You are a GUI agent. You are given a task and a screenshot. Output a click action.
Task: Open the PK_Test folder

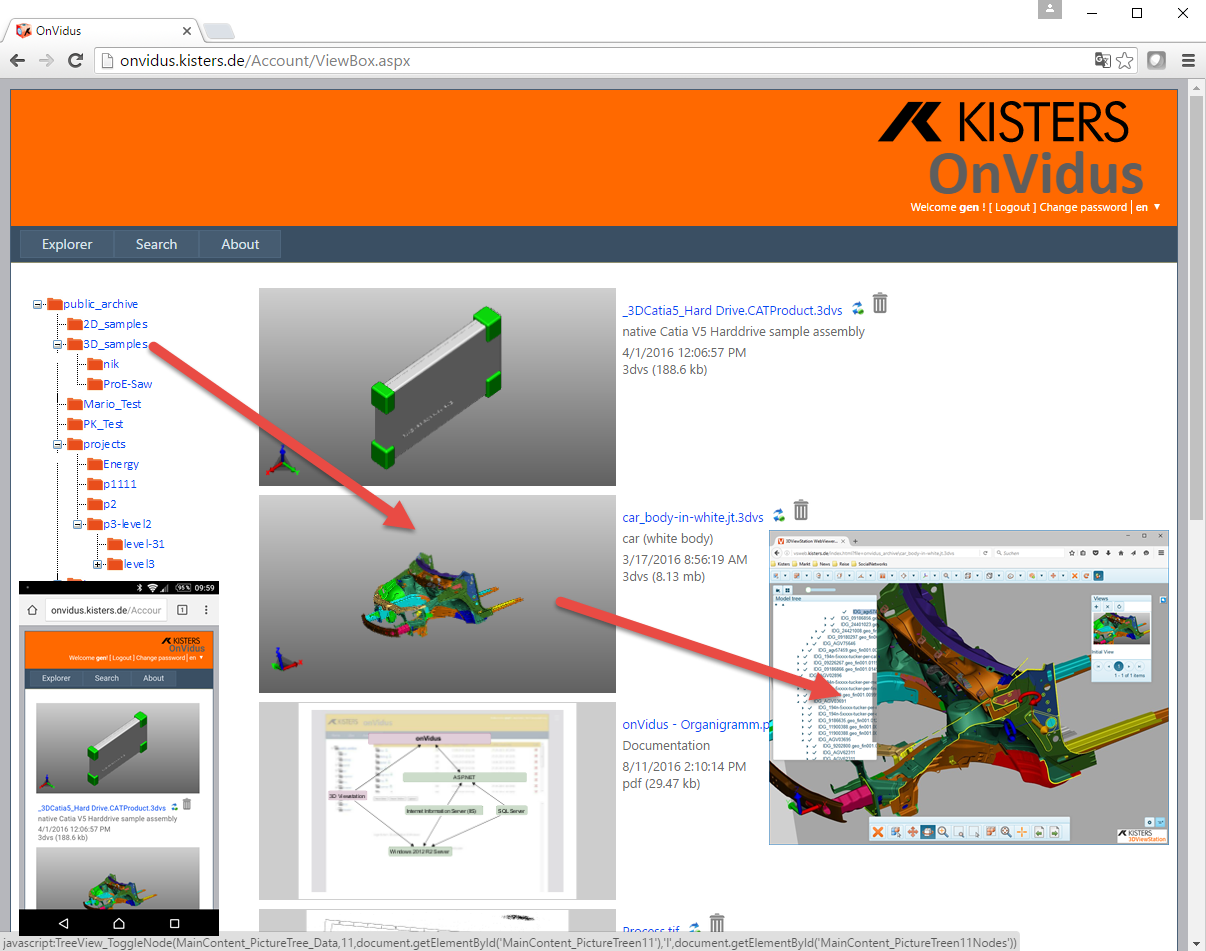point(103,424)
